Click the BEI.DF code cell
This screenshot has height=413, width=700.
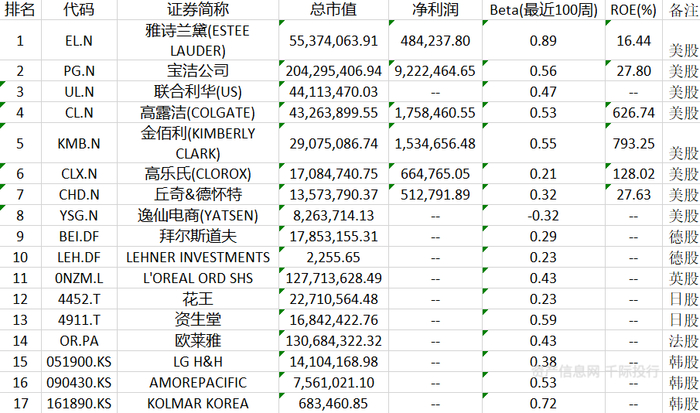pyautogui.click(x=79, y=237)
